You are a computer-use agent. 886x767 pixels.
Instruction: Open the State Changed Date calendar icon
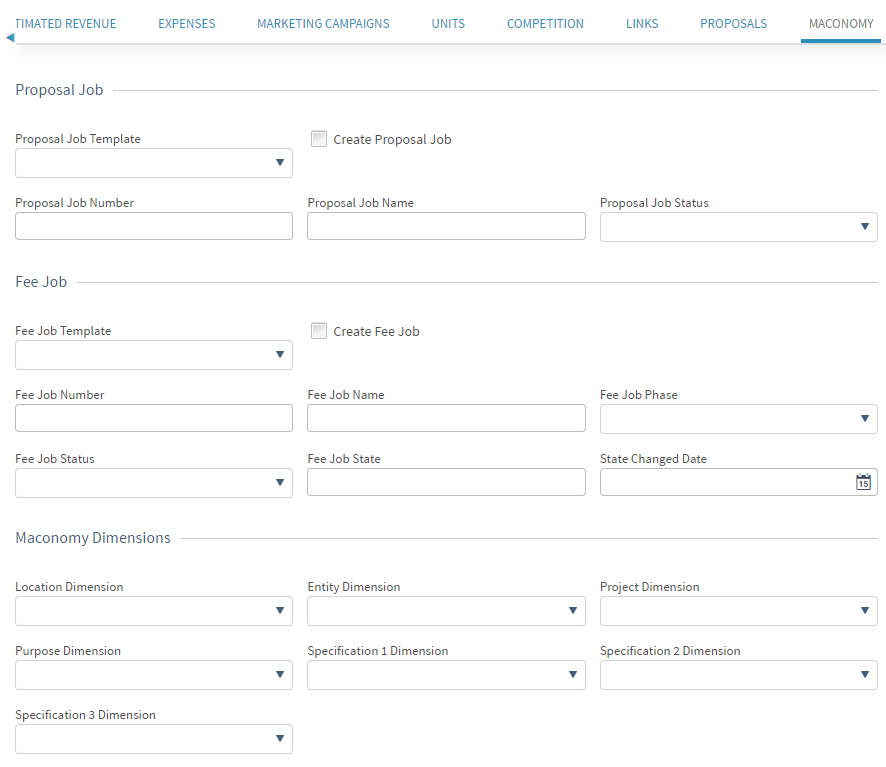tap(863, 482)
